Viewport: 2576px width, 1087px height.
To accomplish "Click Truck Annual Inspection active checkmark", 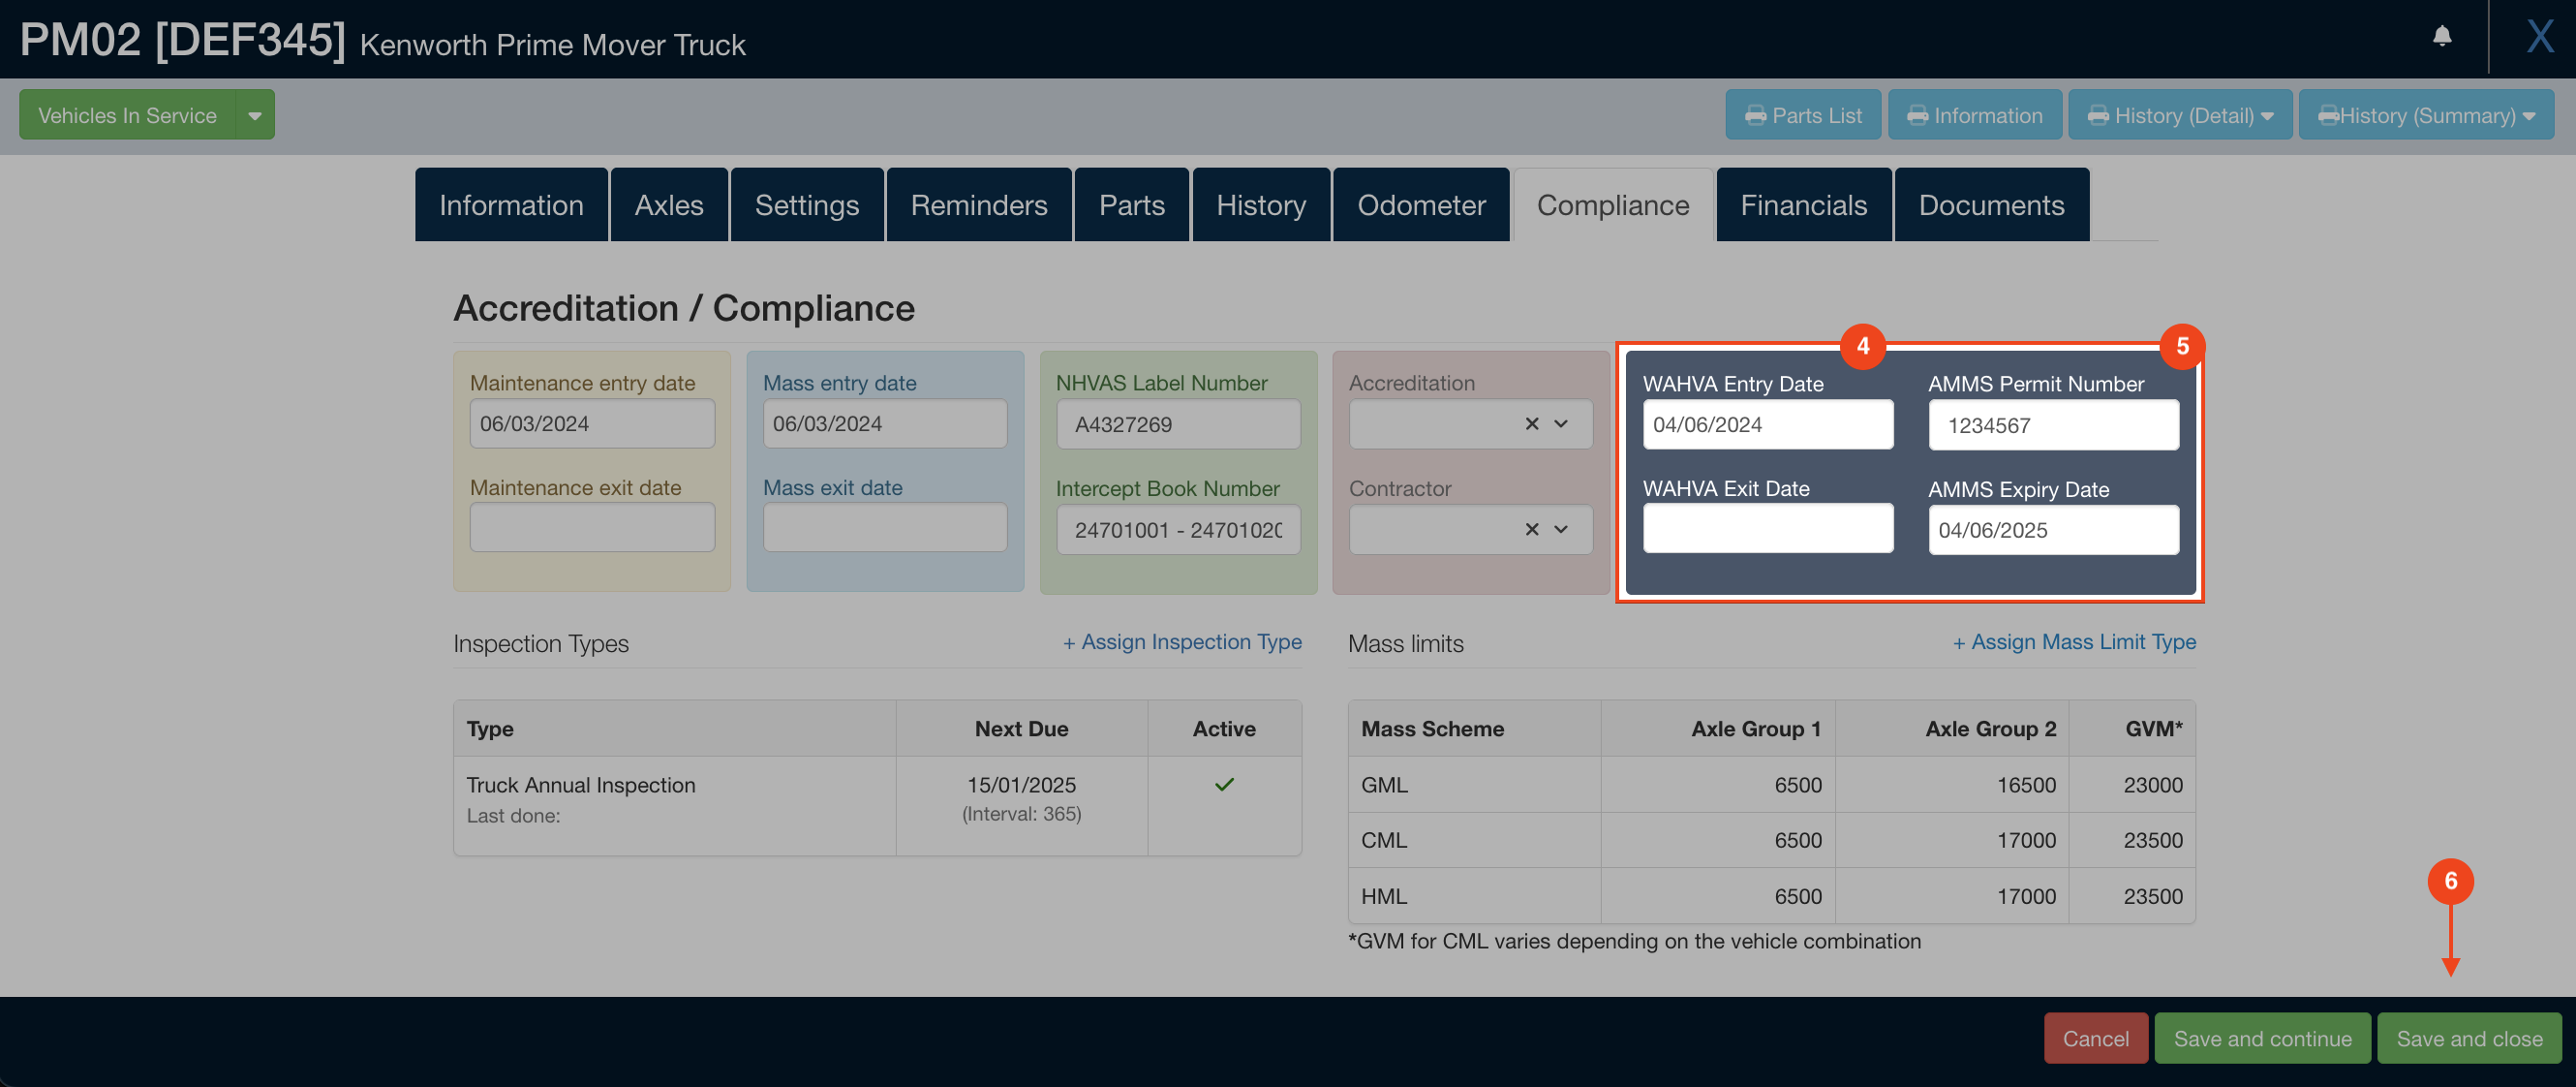I will pos(1223,784).
